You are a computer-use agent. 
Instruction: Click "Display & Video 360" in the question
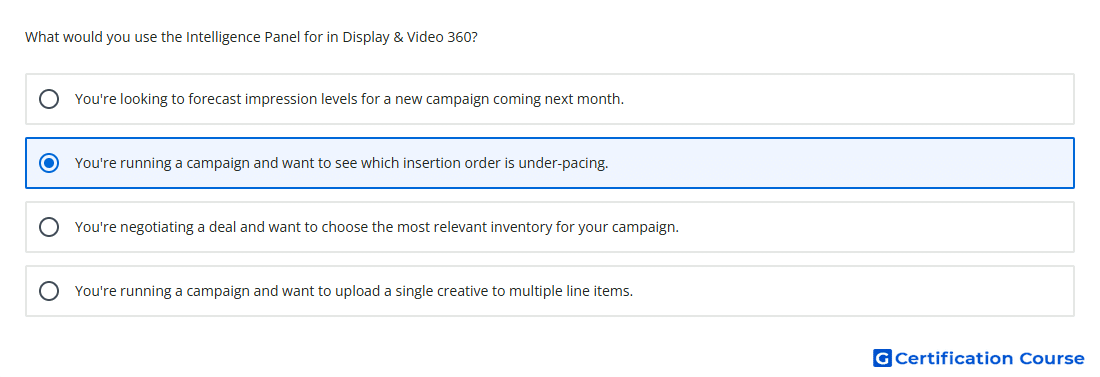point(408,37)
